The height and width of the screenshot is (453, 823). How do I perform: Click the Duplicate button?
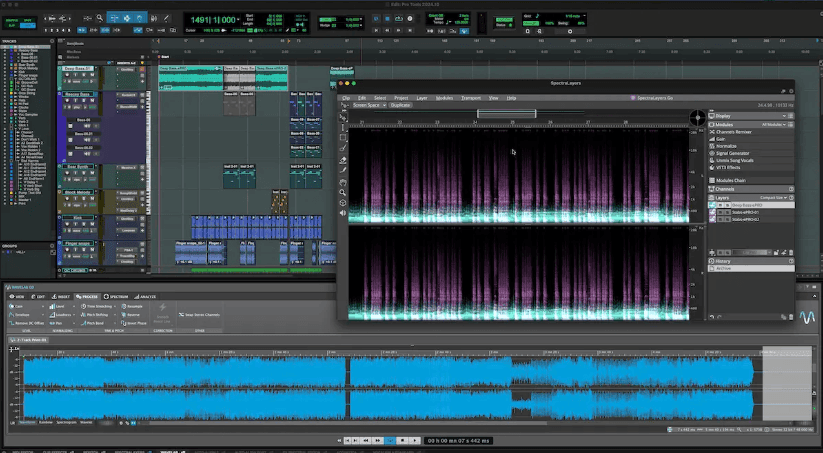coord(400,104)
